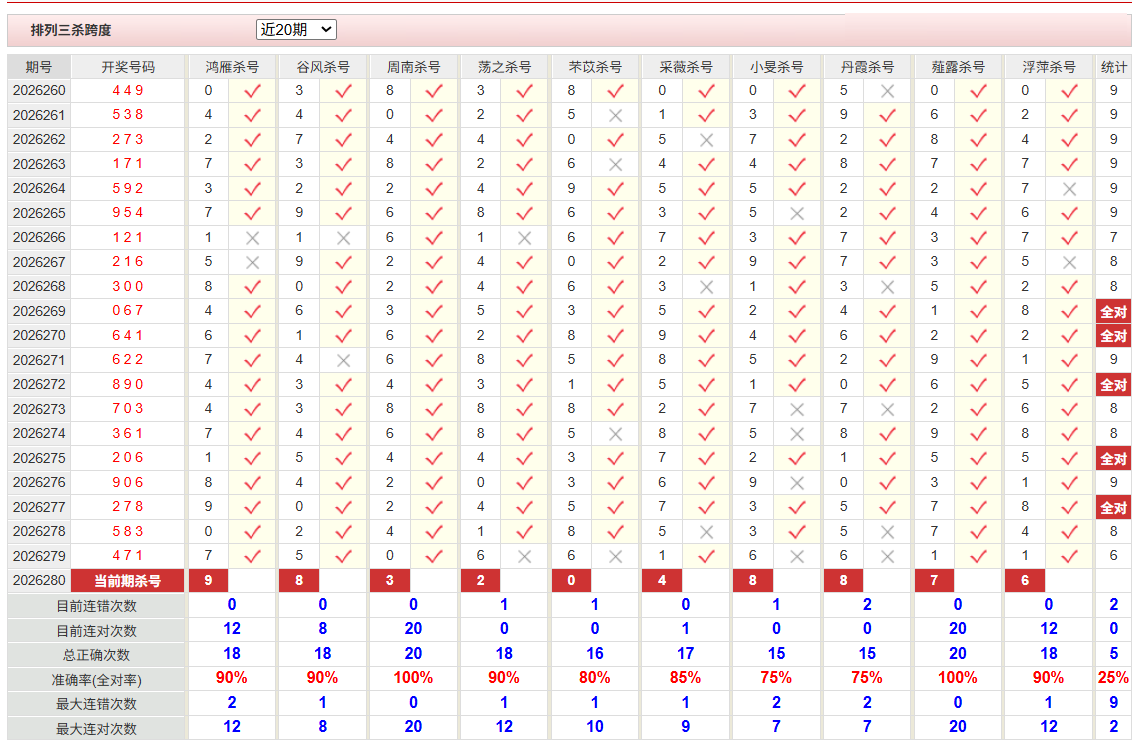The height and width of the screenshot is (748, 1143).
Task: Click the 荡之杀号 column header
Action: click(504, 67)
